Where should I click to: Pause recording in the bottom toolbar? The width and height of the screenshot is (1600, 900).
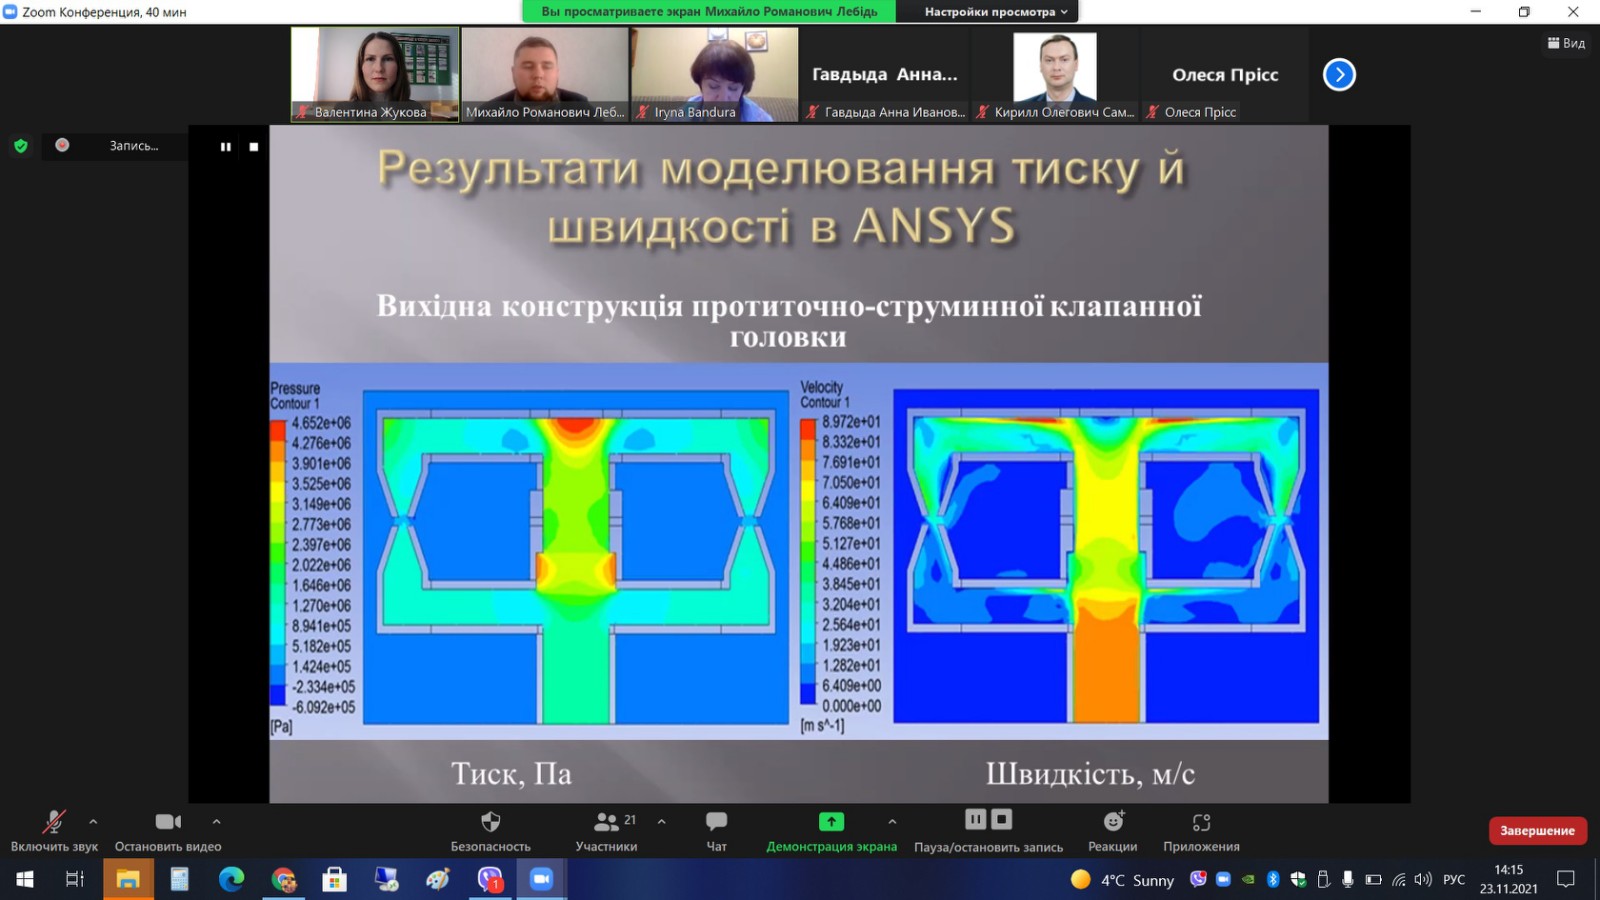point(975,820)
